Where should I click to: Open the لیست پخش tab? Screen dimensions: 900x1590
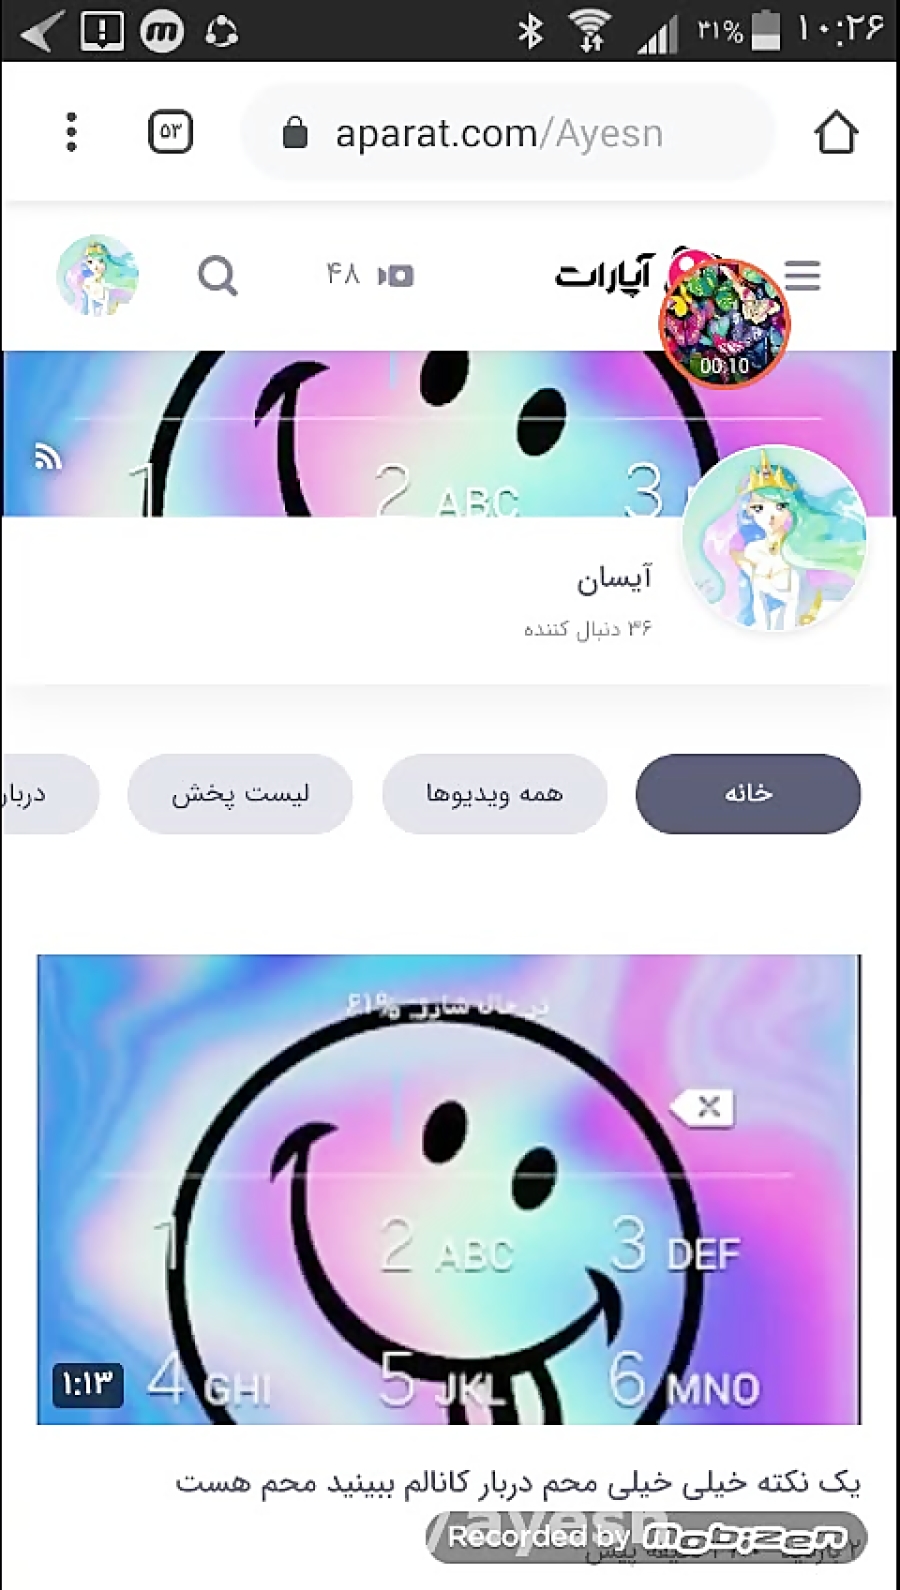pyautogui.click(x=240, y=794)
